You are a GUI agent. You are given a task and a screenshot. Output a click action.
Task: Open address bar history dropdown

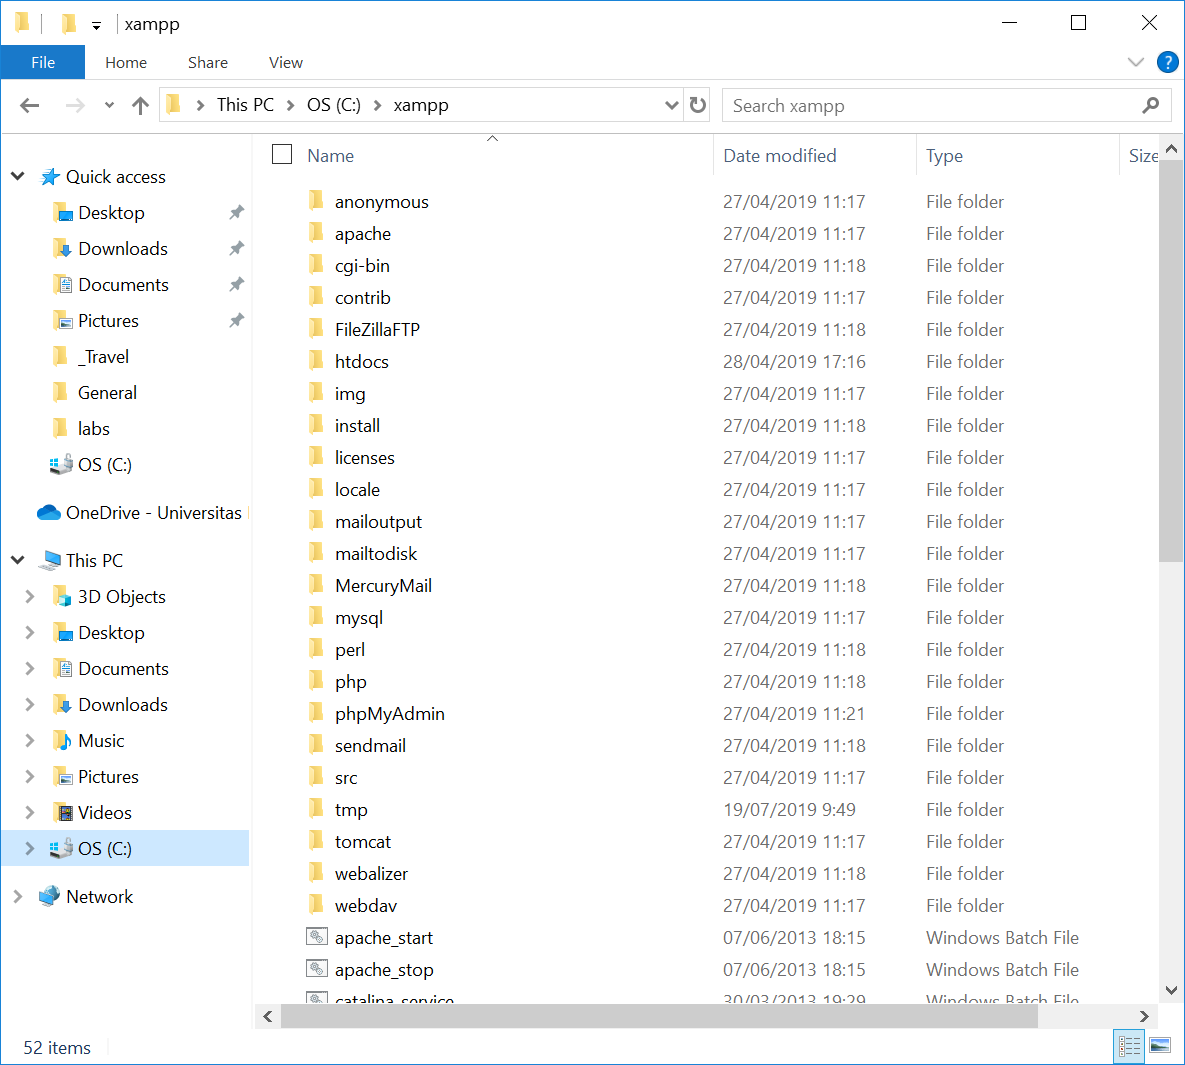(671, 105)
